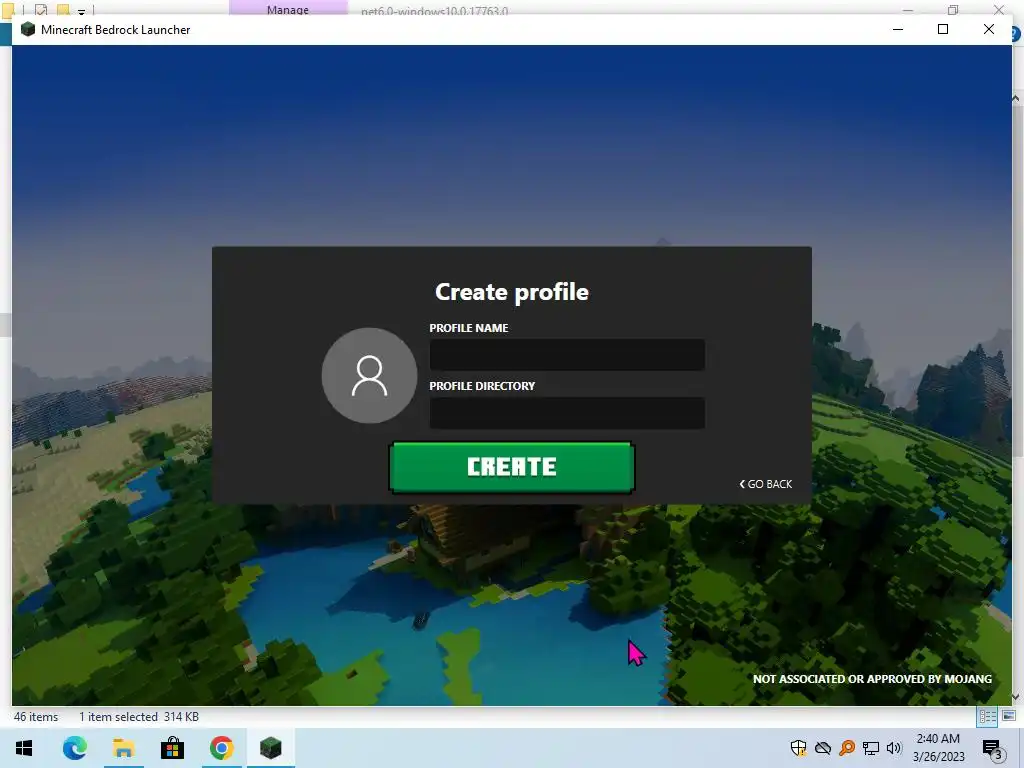1024x768 pixels.
Task: Switch File Explorer to large icons view
Action: (1009, 716)
